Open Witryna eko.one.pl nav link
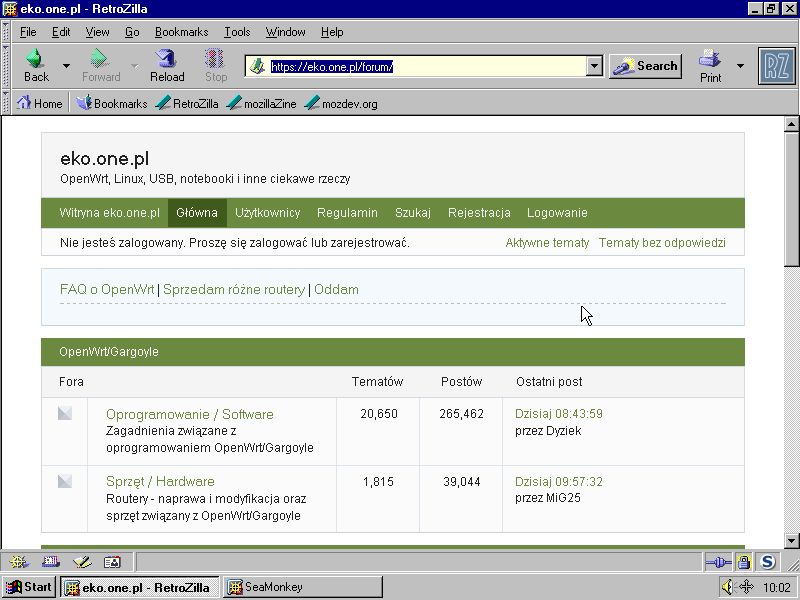 pyautogui.click(x=109, y=213)
